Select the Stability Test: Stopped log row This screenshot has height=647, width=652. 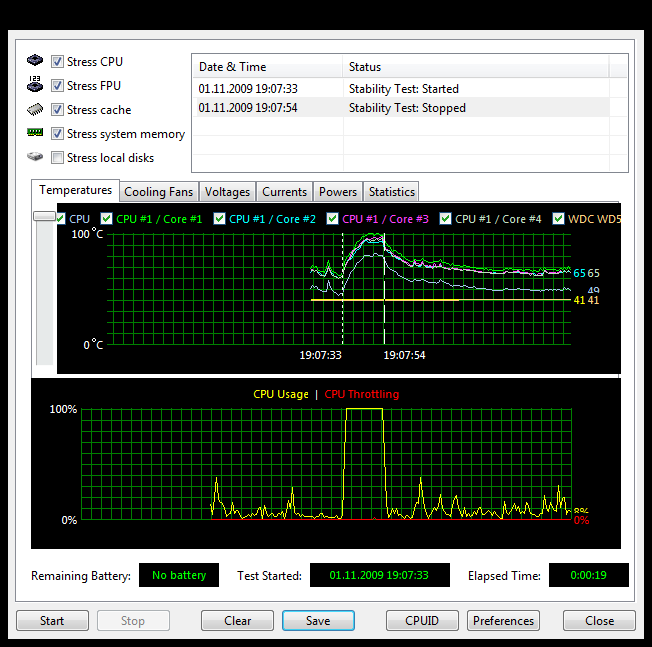click(401, 108)
